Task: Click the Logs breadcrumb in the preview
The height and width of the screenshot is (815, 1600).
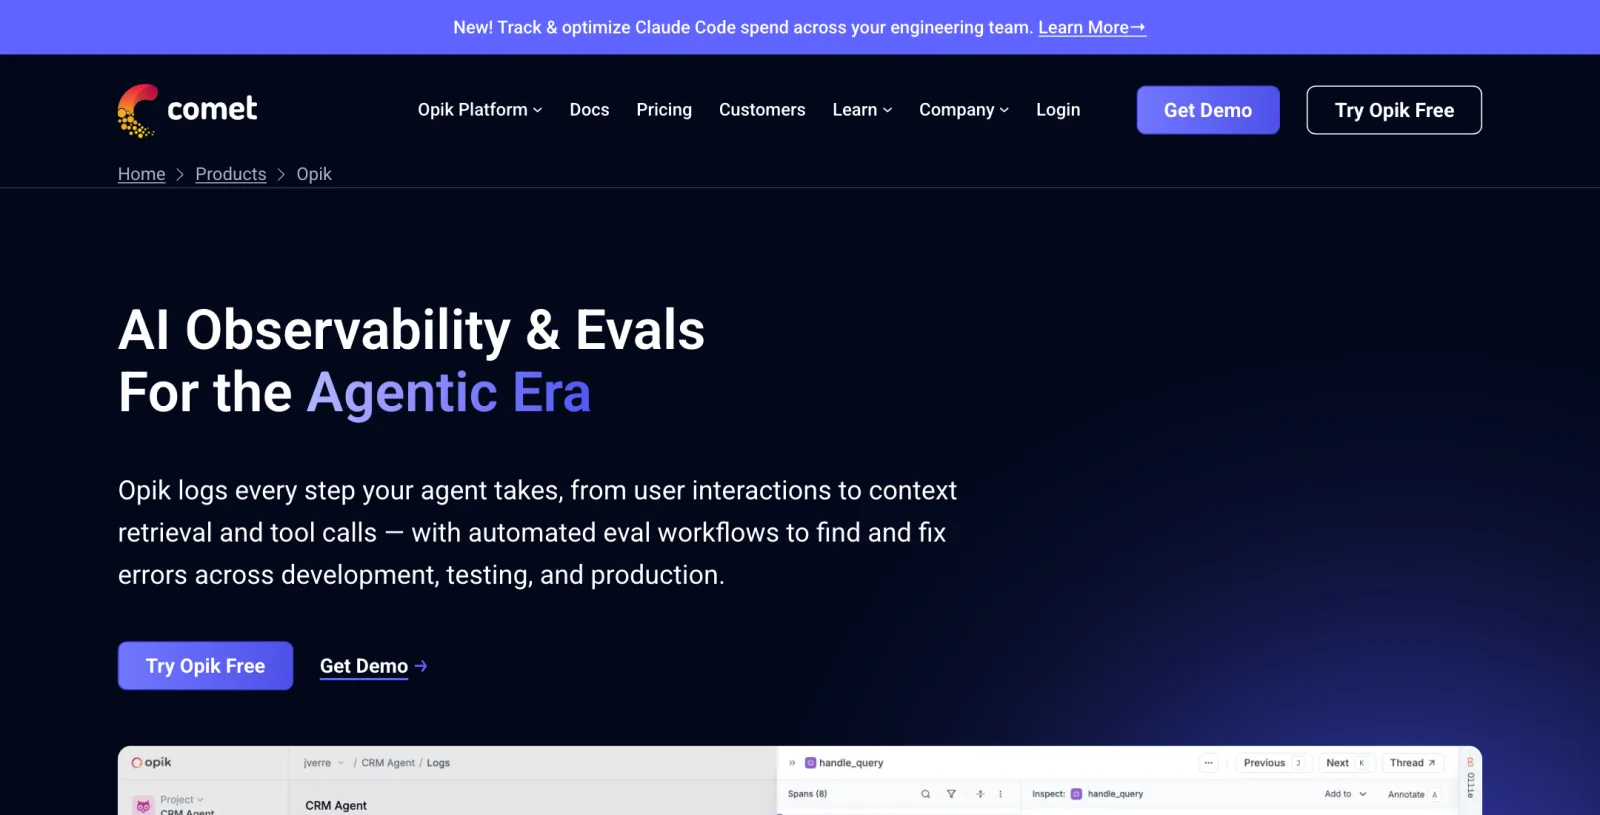Action: [438, 763]
